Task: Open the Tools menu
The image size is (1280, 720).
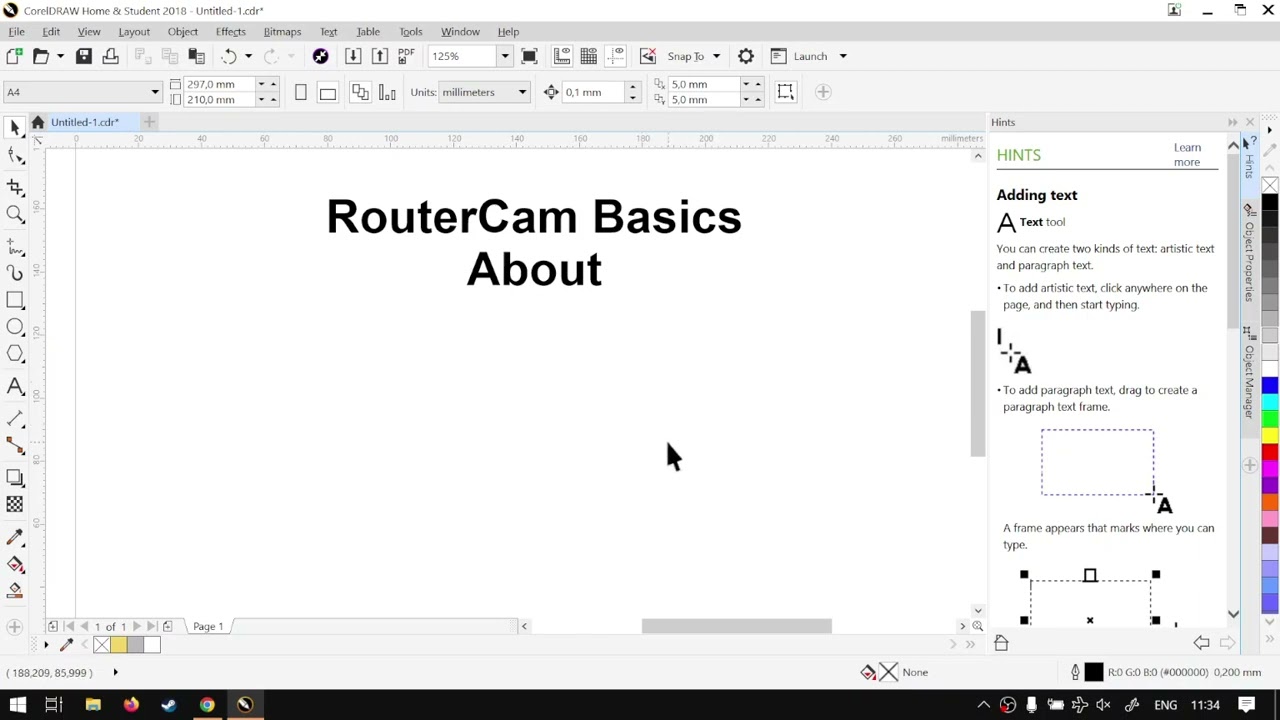Action: 411,31
